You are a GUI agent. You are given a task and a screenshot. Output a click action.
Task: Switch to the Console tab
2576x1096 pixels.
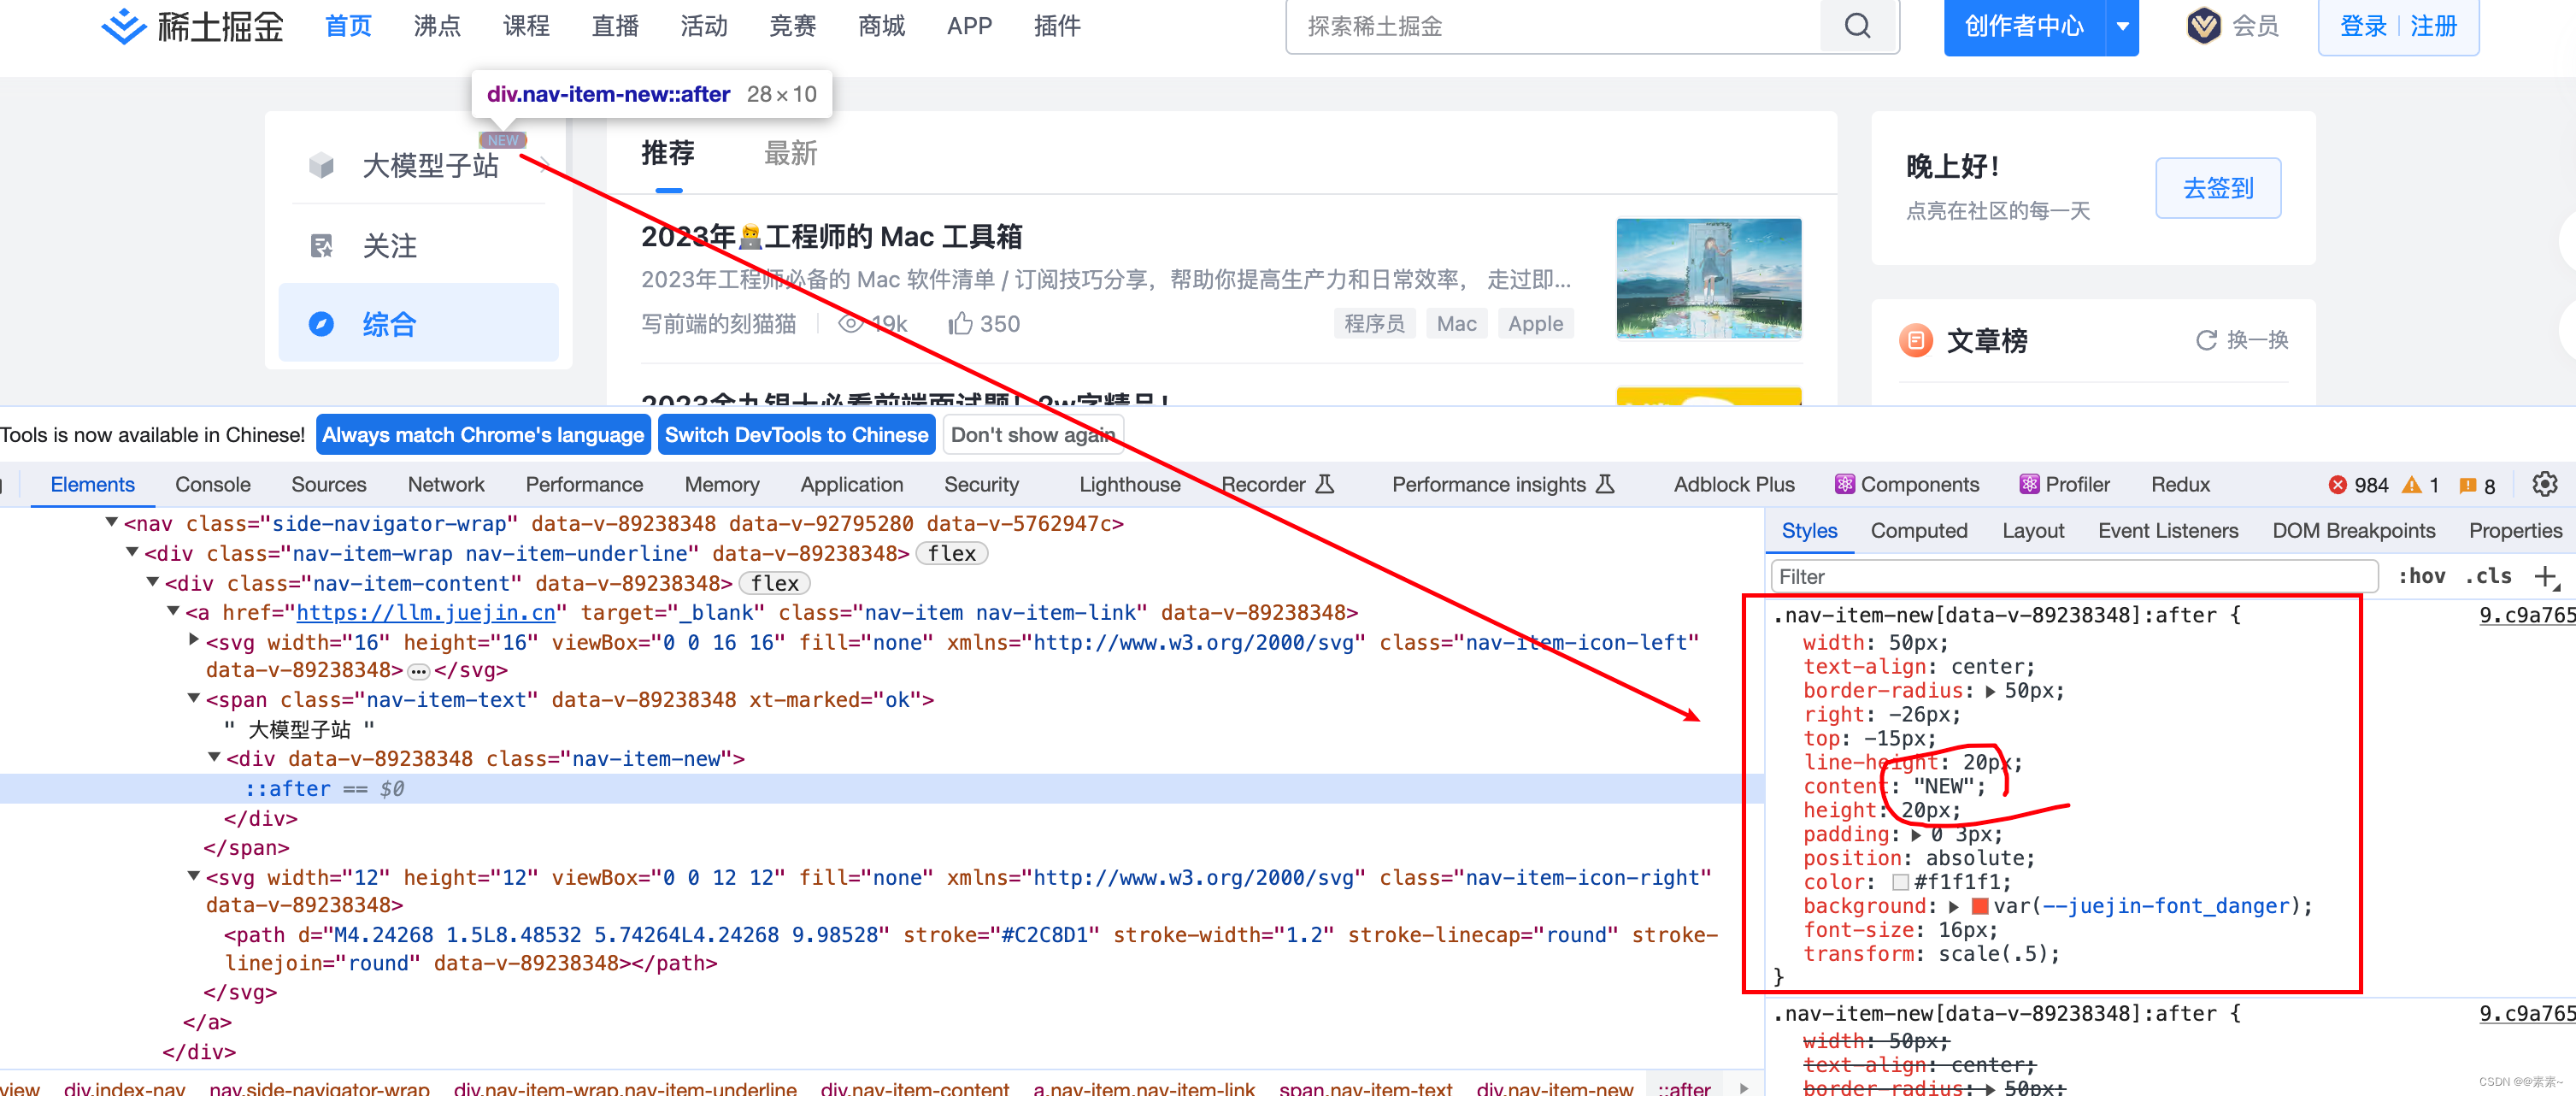point(212,485)
